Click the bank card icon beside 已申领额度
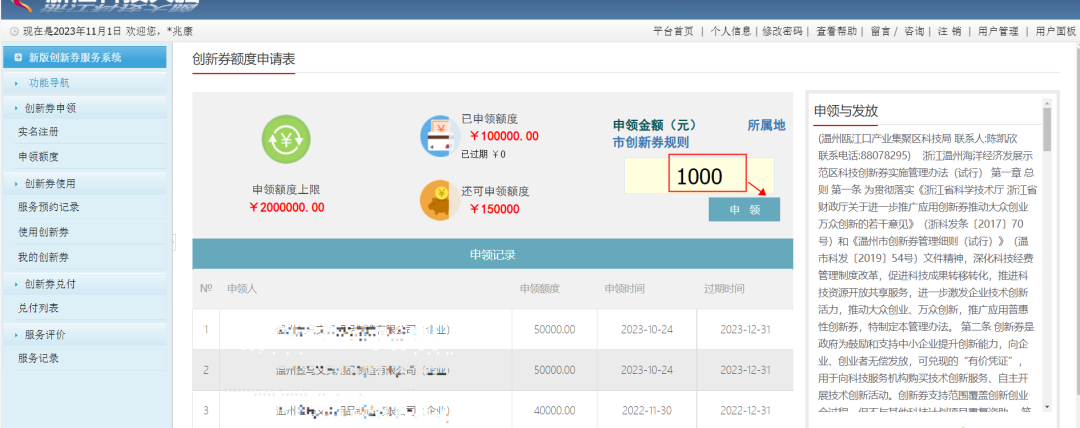 pos(439,135)
